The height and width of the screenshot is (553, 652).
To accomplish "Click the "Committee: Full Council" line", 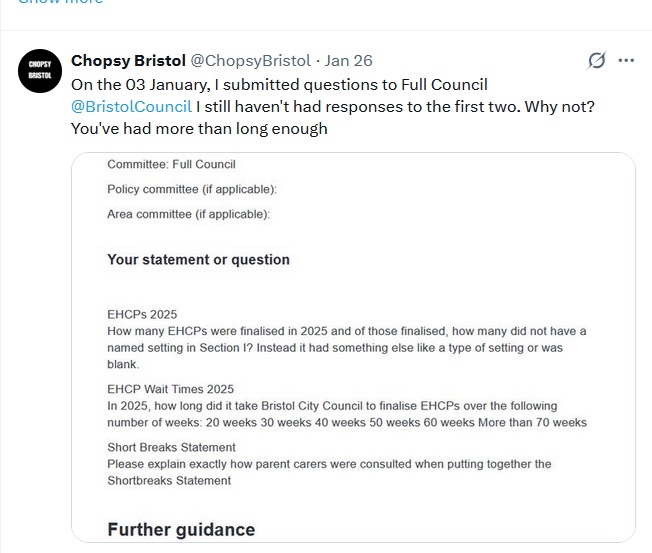I will (171, 164).
